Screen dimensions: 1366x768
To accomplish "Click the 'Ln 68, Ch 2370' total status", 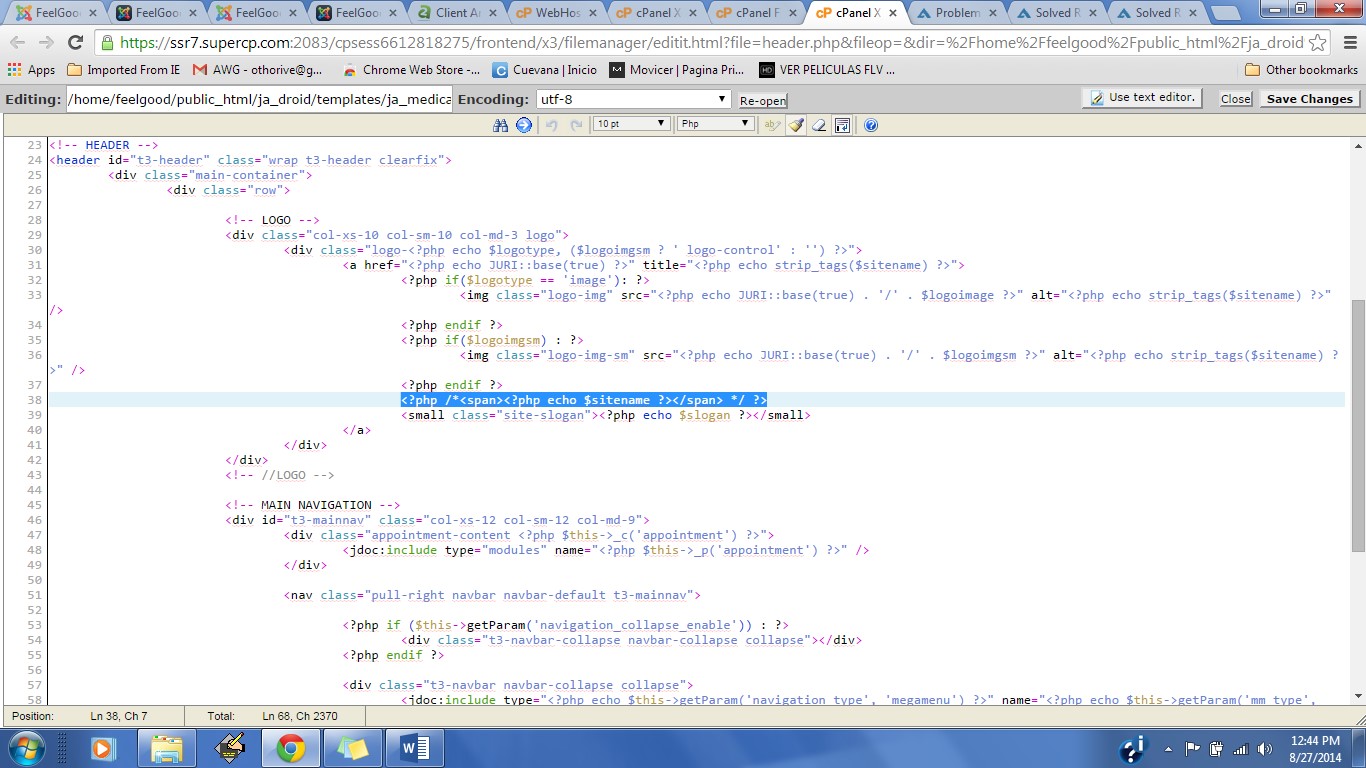I will click(x=300, y=716).
